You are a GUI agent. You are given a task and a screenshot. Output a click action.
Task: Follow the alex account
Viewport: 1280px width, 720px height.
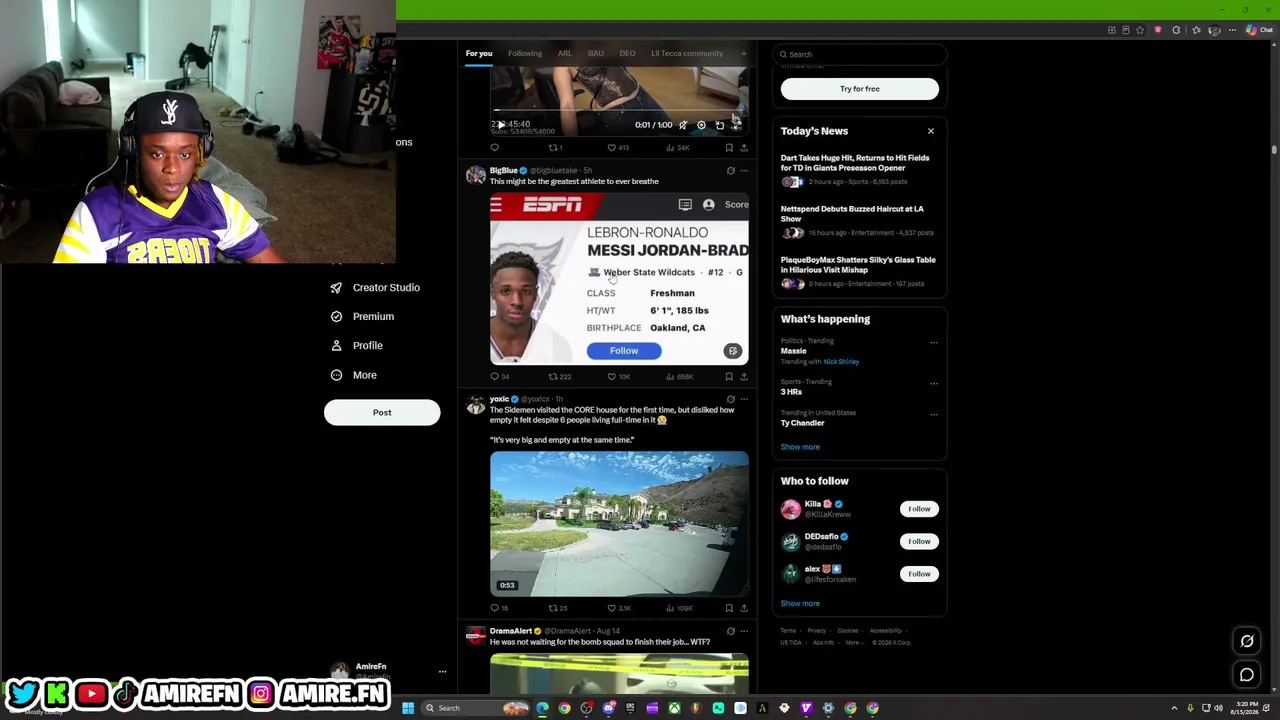point(919,574)
